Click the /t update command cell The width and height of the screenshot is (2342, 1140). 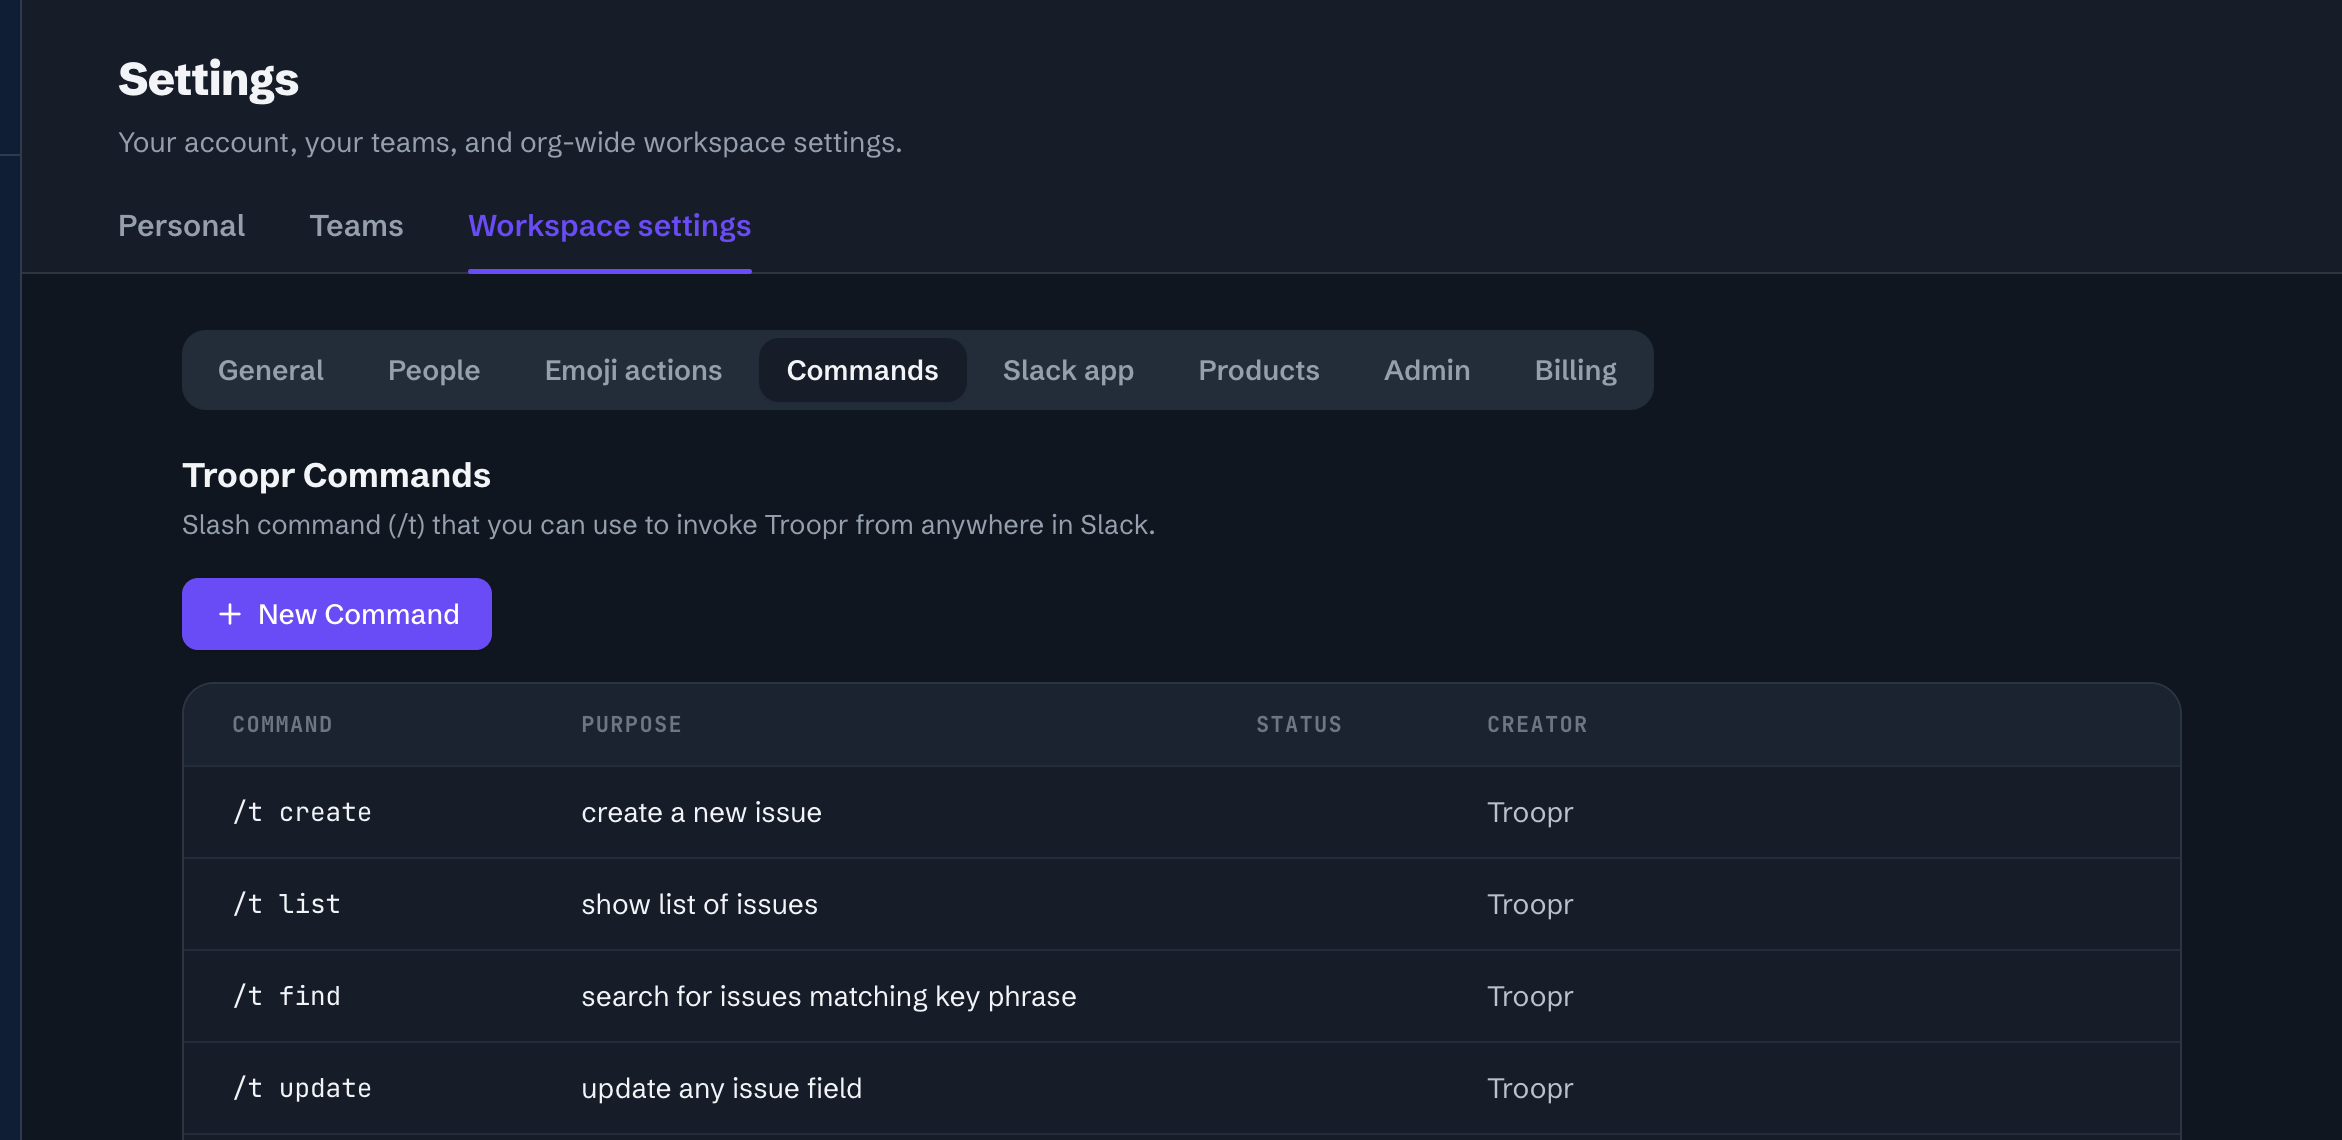[301, 1088]
